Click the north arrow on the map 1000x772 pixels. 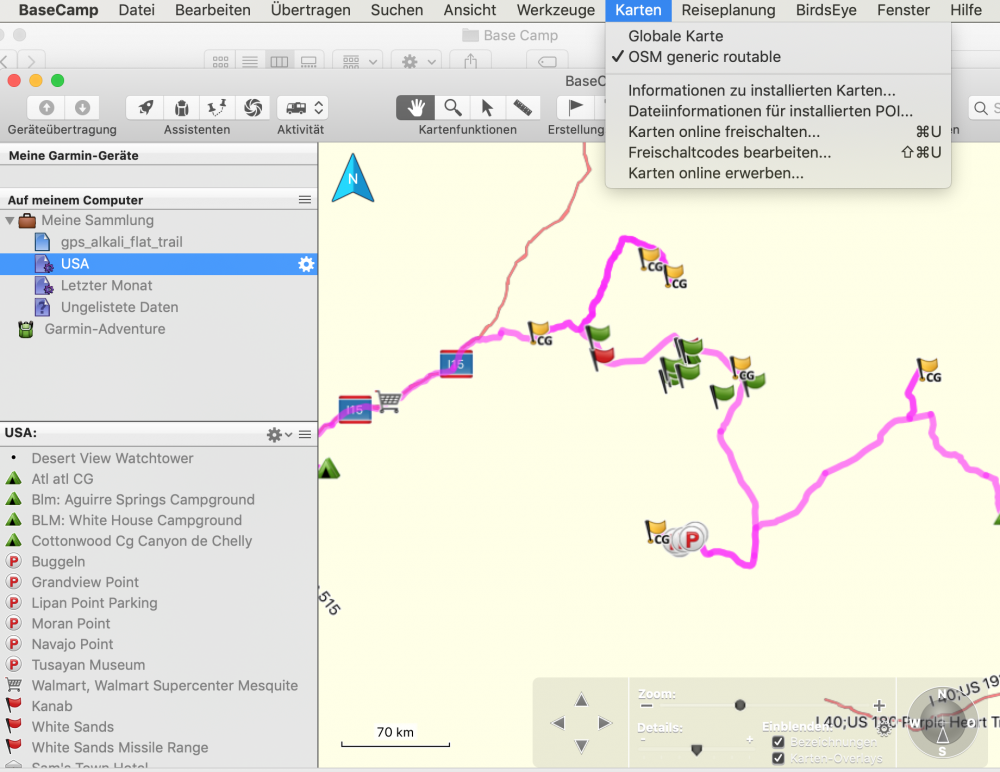click(x=353, y=178)
